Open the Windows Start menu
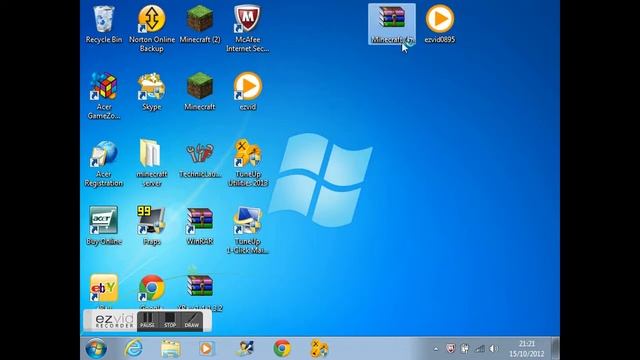640x360 pixels. [96, 349]
